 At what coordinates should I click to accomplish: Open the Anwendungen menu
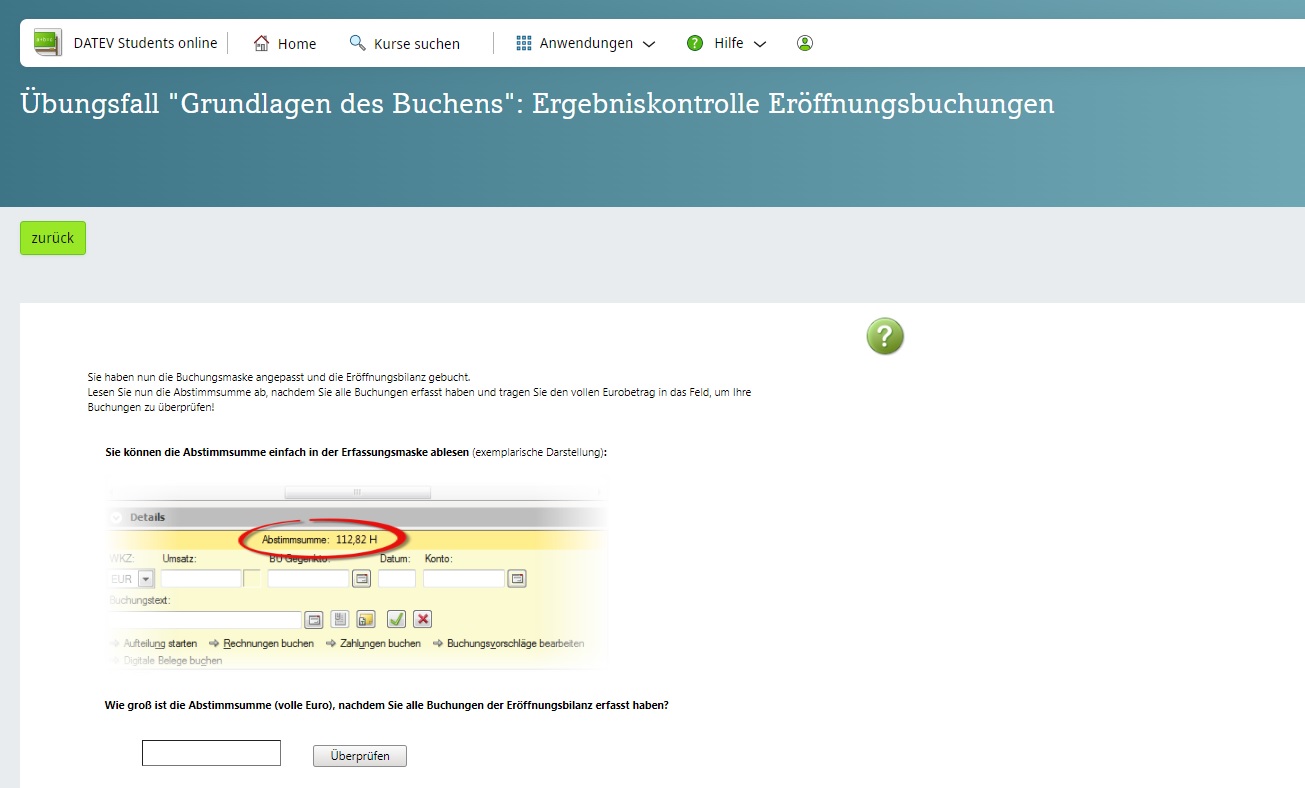click(x=585, y=43)
